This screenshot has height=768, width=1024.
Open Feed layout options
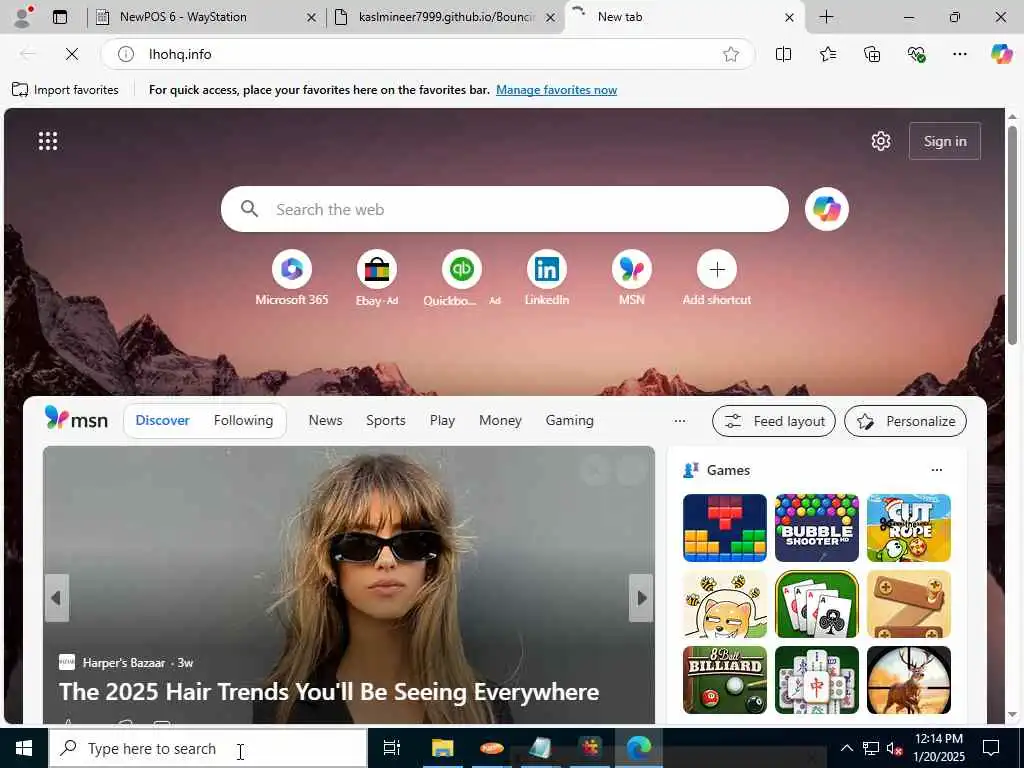[774, 421]
